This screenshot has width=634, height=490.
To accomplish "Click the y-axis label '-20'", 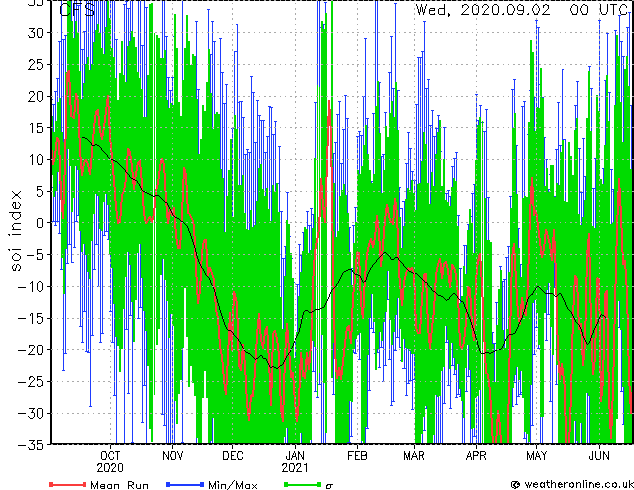I will (x=31, y=350).
